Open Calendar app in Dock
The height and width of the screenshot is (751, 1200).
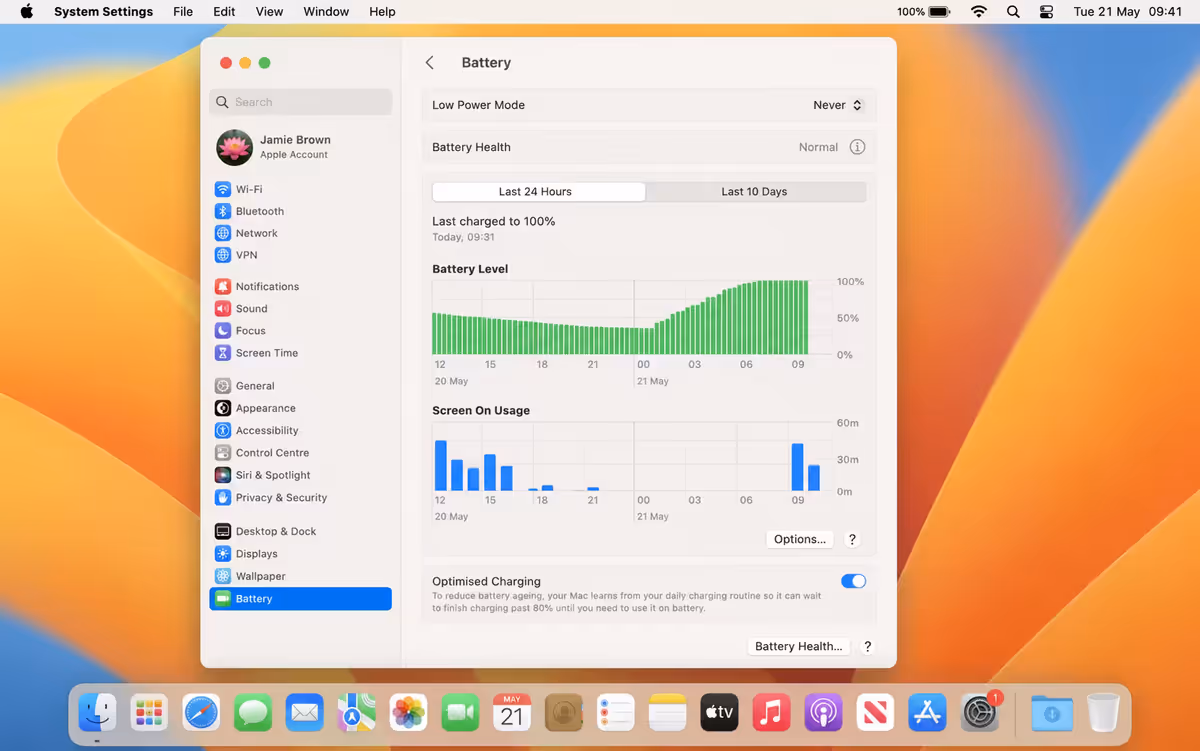coord(512,712)
